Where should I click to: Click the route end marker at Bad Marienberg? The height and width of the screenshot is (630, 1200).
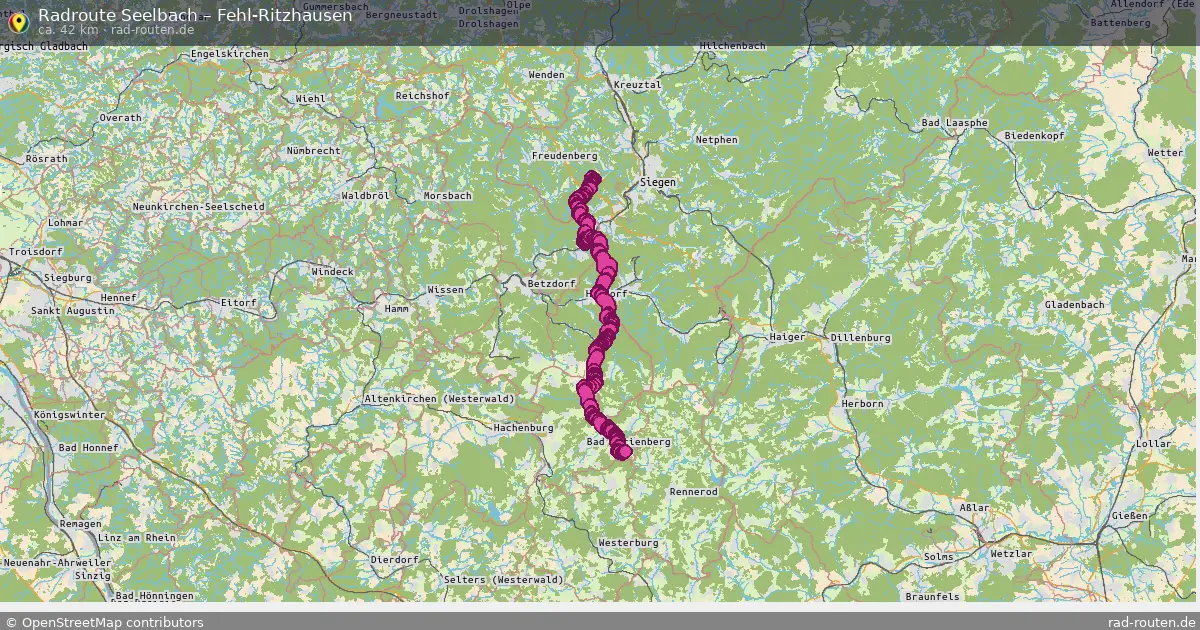coord(624,452)
